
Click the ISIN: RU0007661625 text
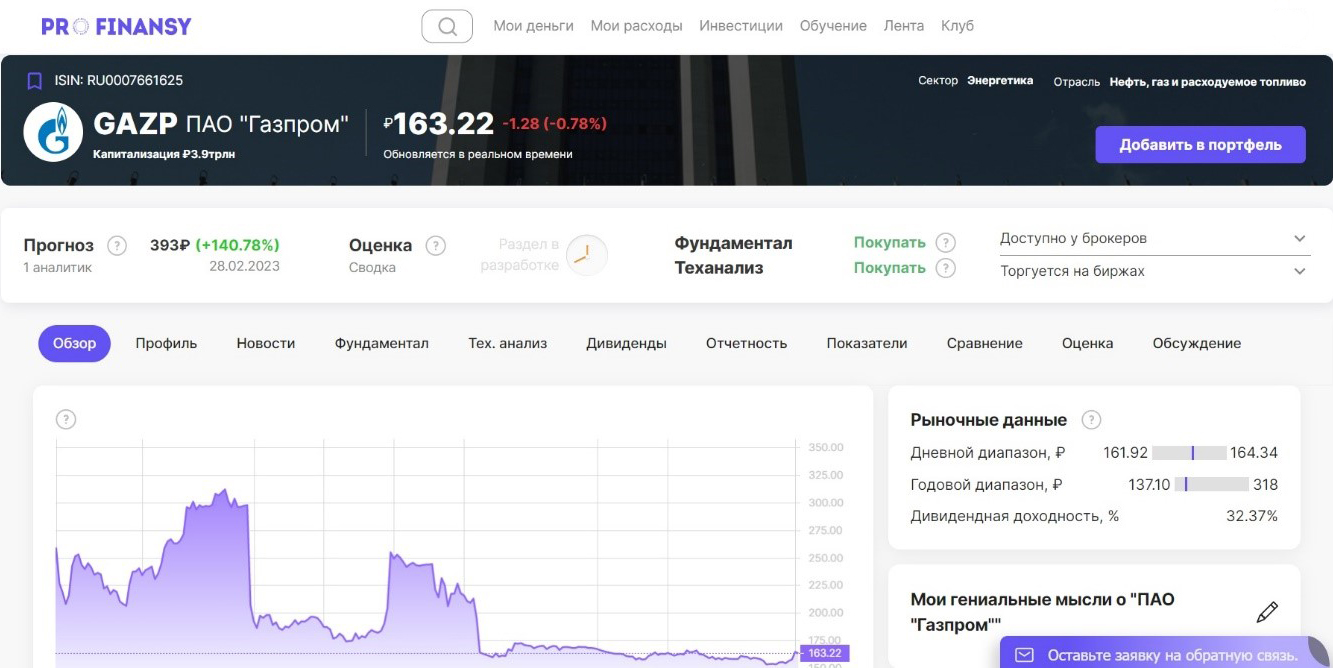(x=118, y=81)
